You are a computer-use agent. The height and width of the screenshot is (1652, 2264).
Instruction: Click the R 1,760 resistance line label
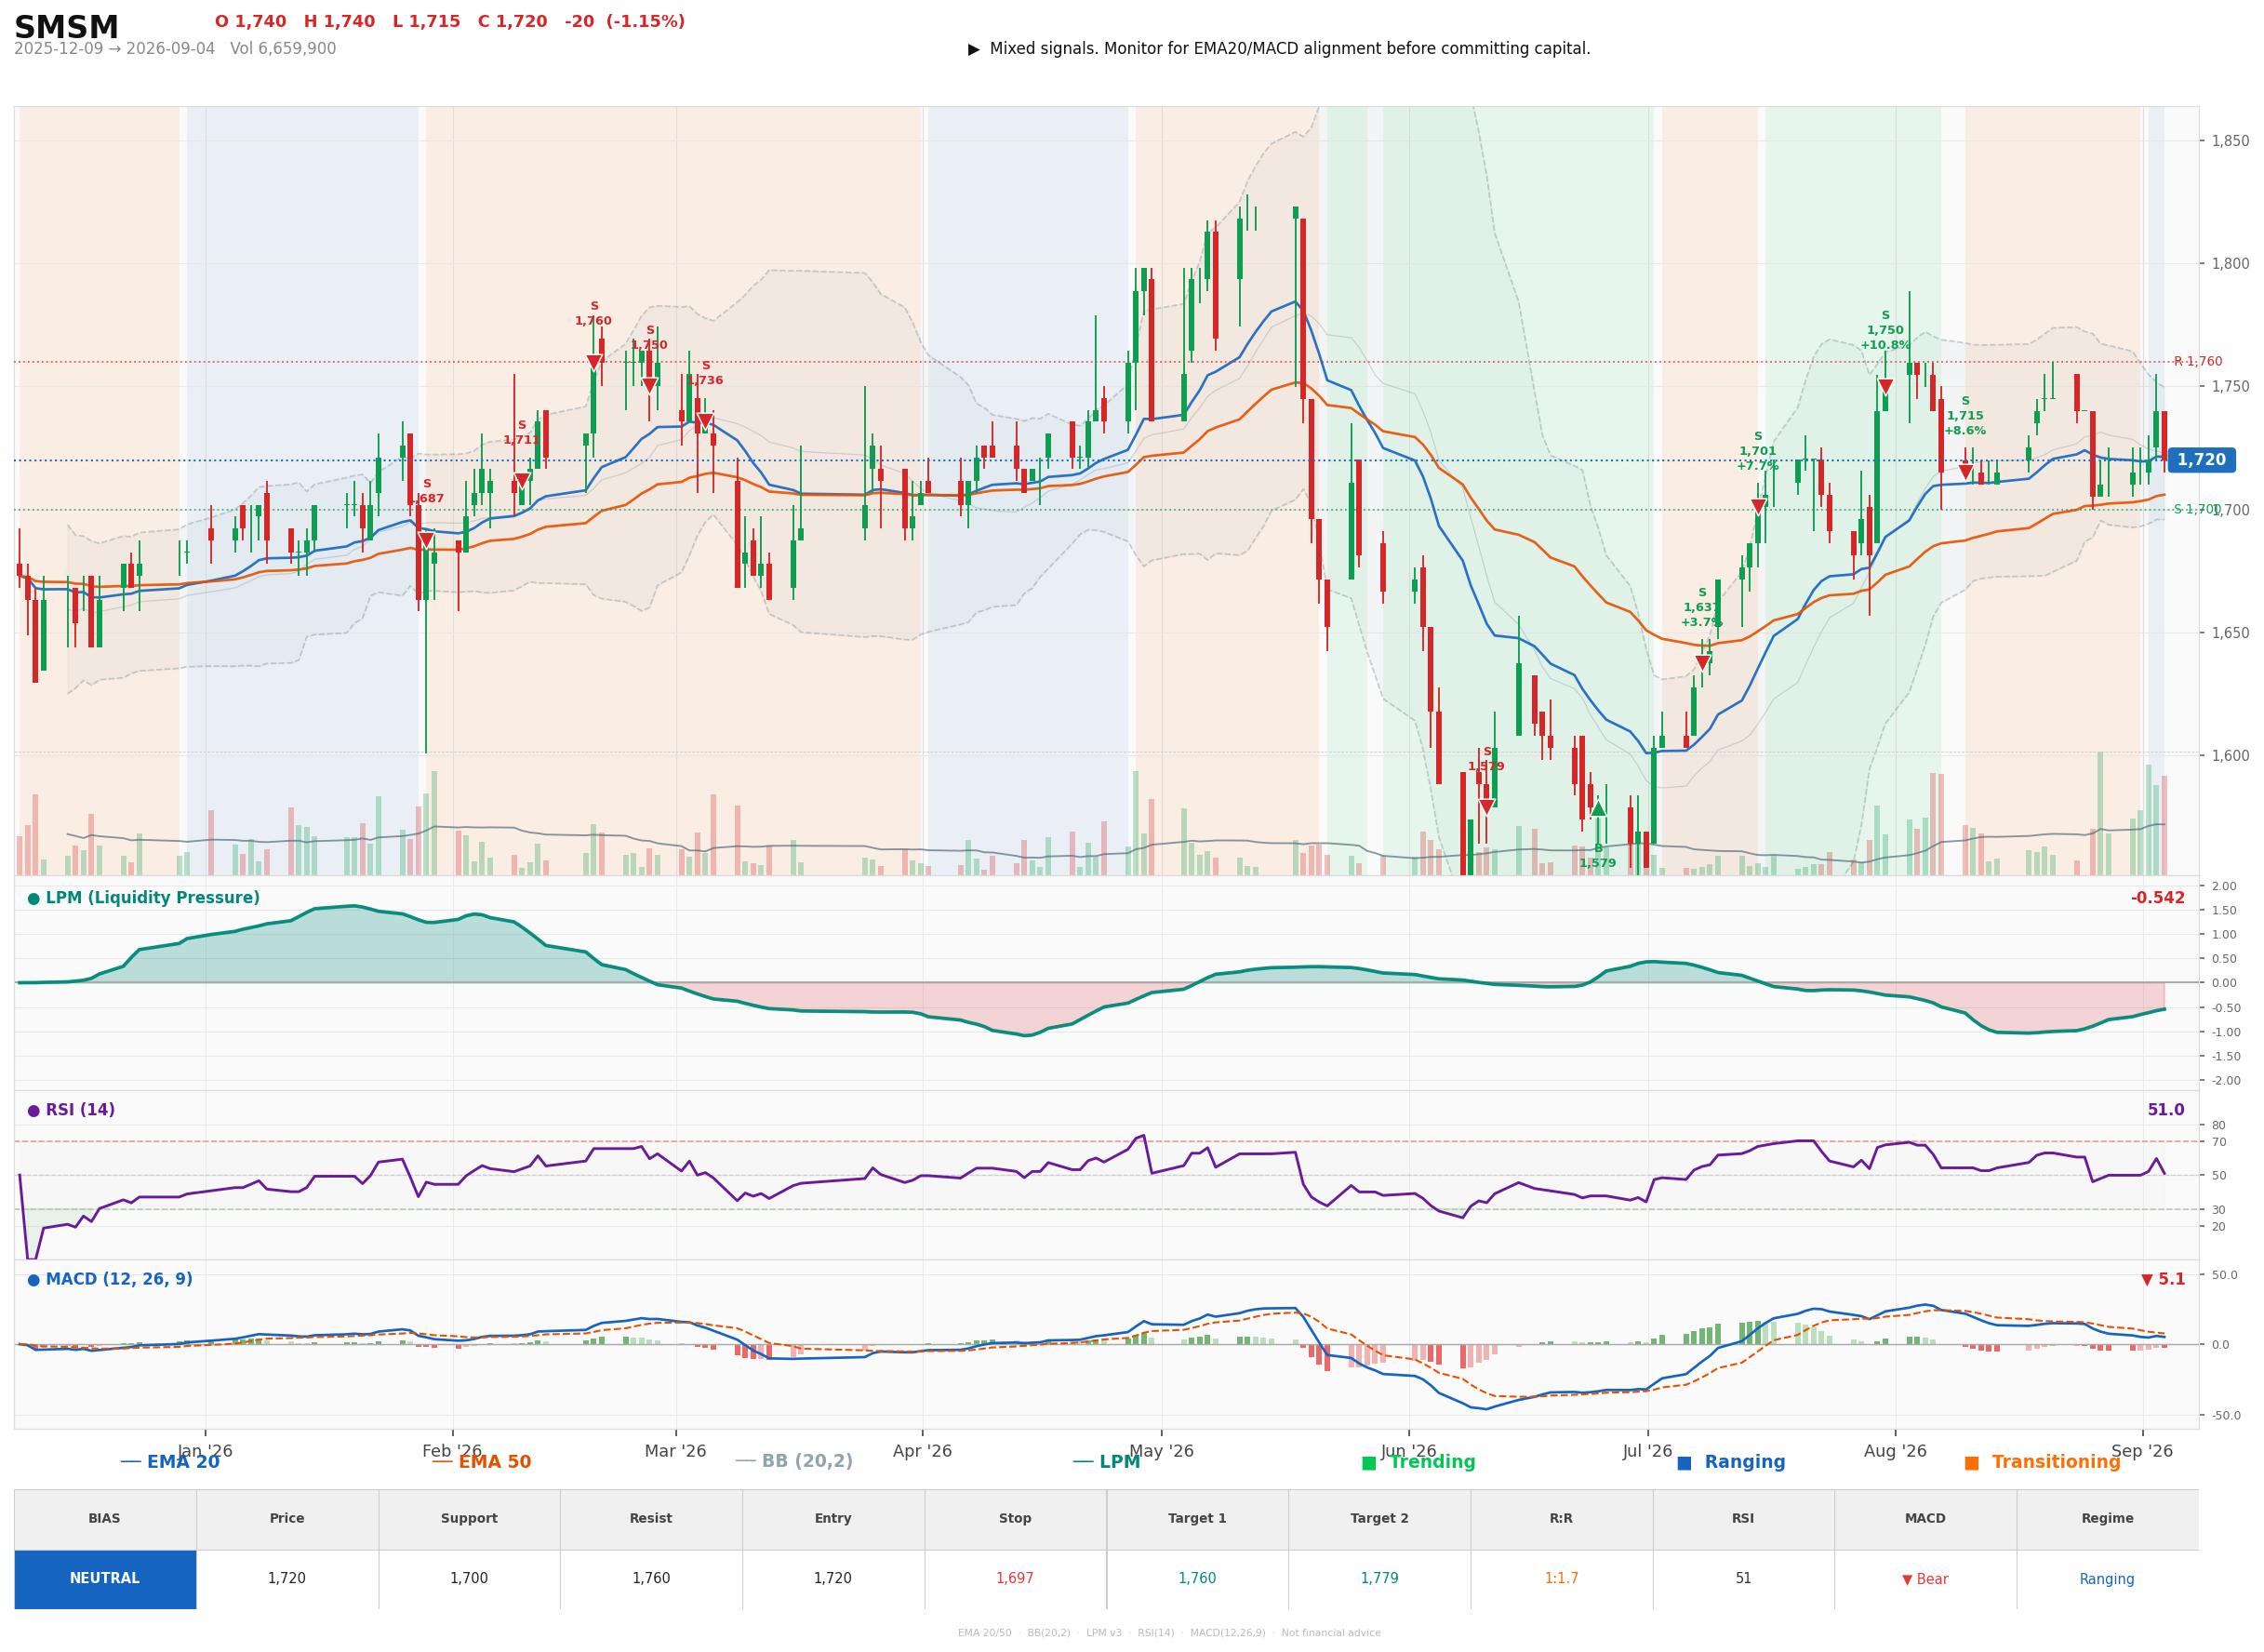[x=2198, y=362]
